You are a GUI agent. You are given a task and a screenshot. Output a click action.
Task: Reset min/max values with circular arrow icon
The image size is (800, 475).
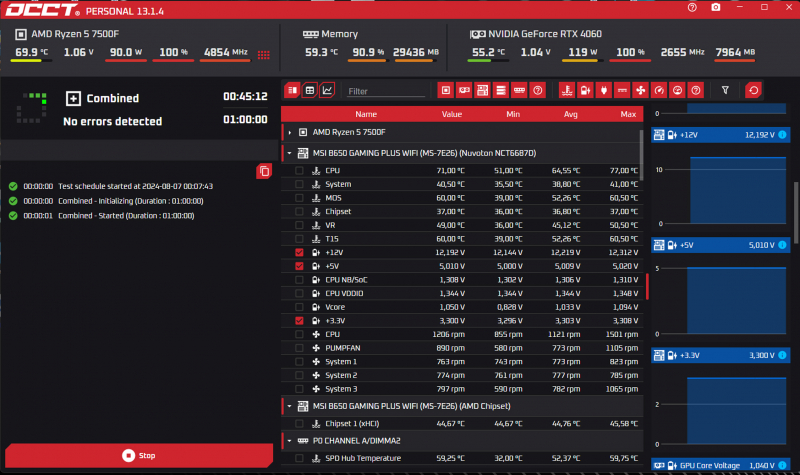click(x=754, y=90)
